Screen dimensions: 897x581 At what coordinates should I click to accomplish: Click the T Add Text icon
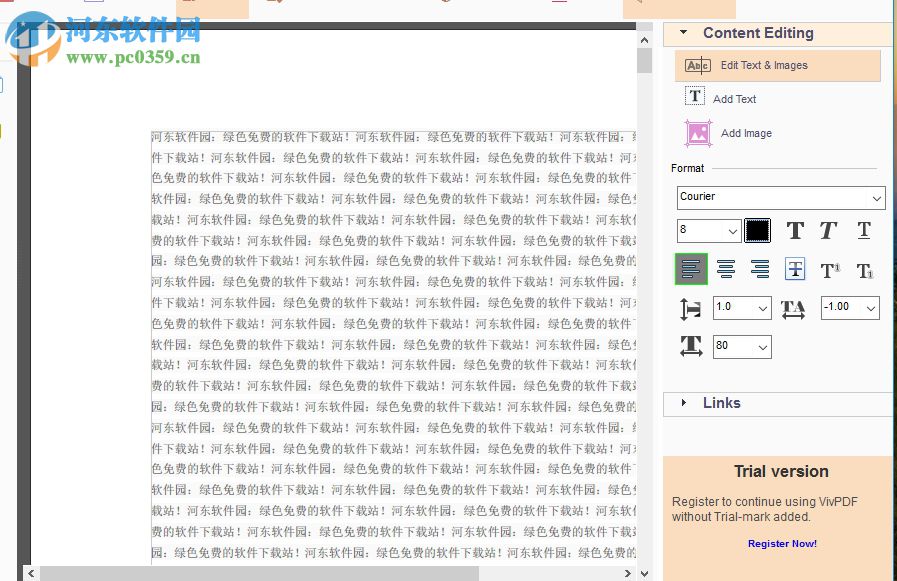695,96
